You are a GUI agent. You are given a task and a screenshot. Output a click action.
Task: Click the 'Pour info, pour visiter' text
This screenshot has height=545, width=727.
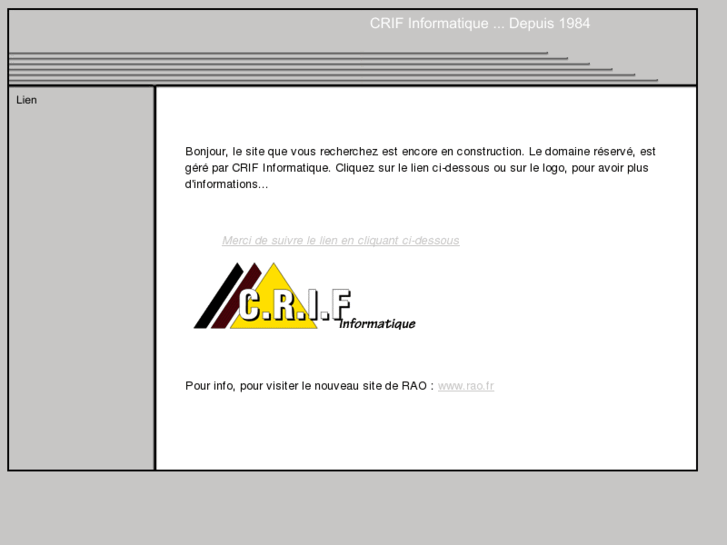click(x=309, y=386)
